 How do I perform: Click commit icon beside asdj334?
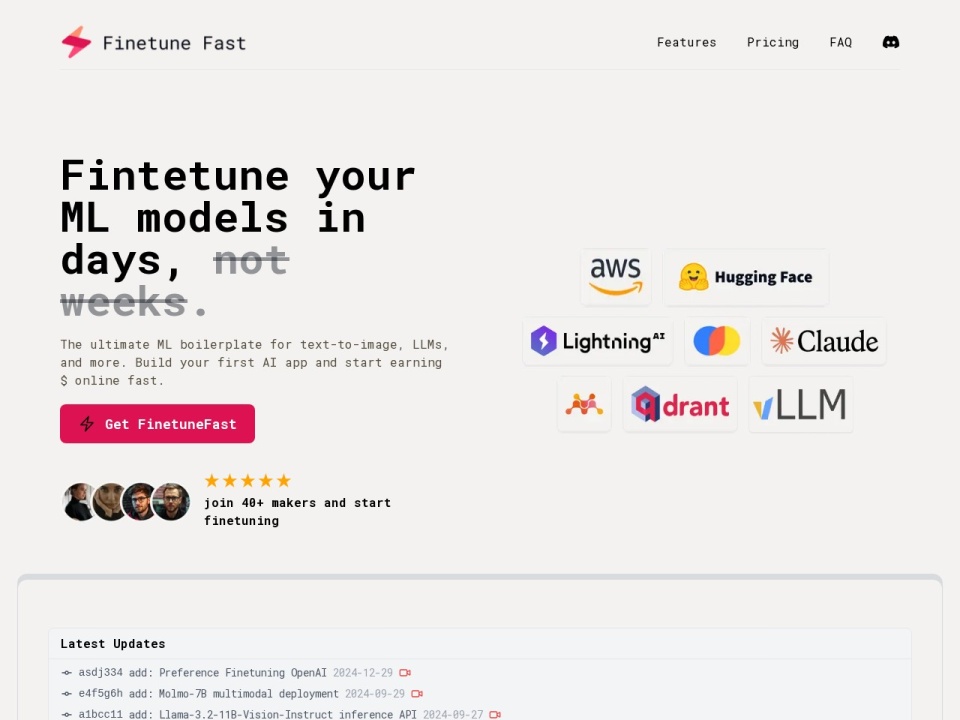[67, 673]
